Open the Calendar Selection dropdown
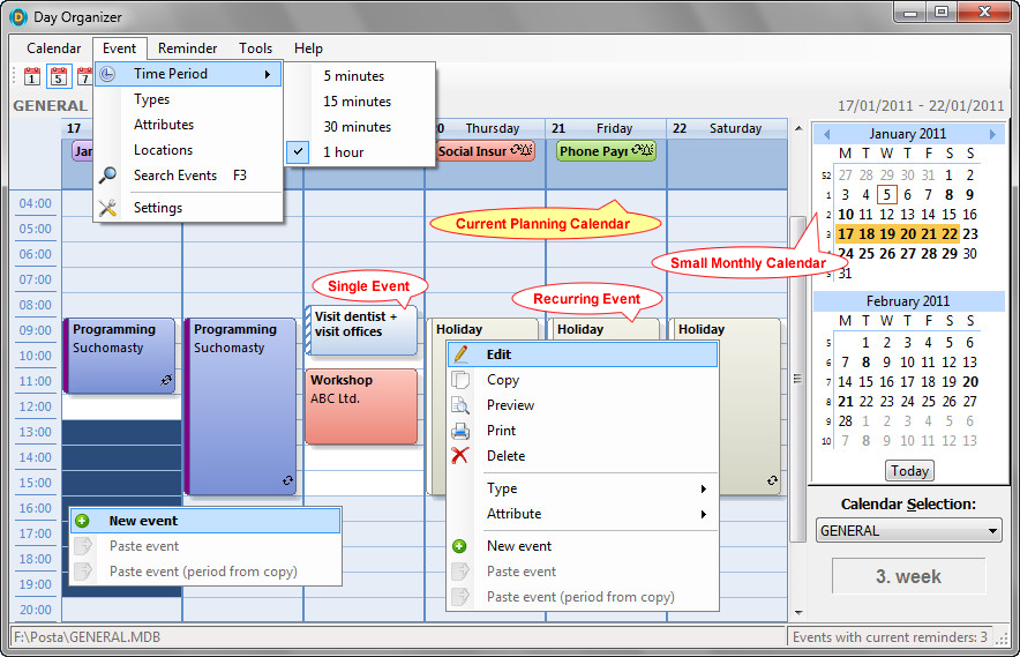This screenshot has width=1020, height=657. [994, 530]
